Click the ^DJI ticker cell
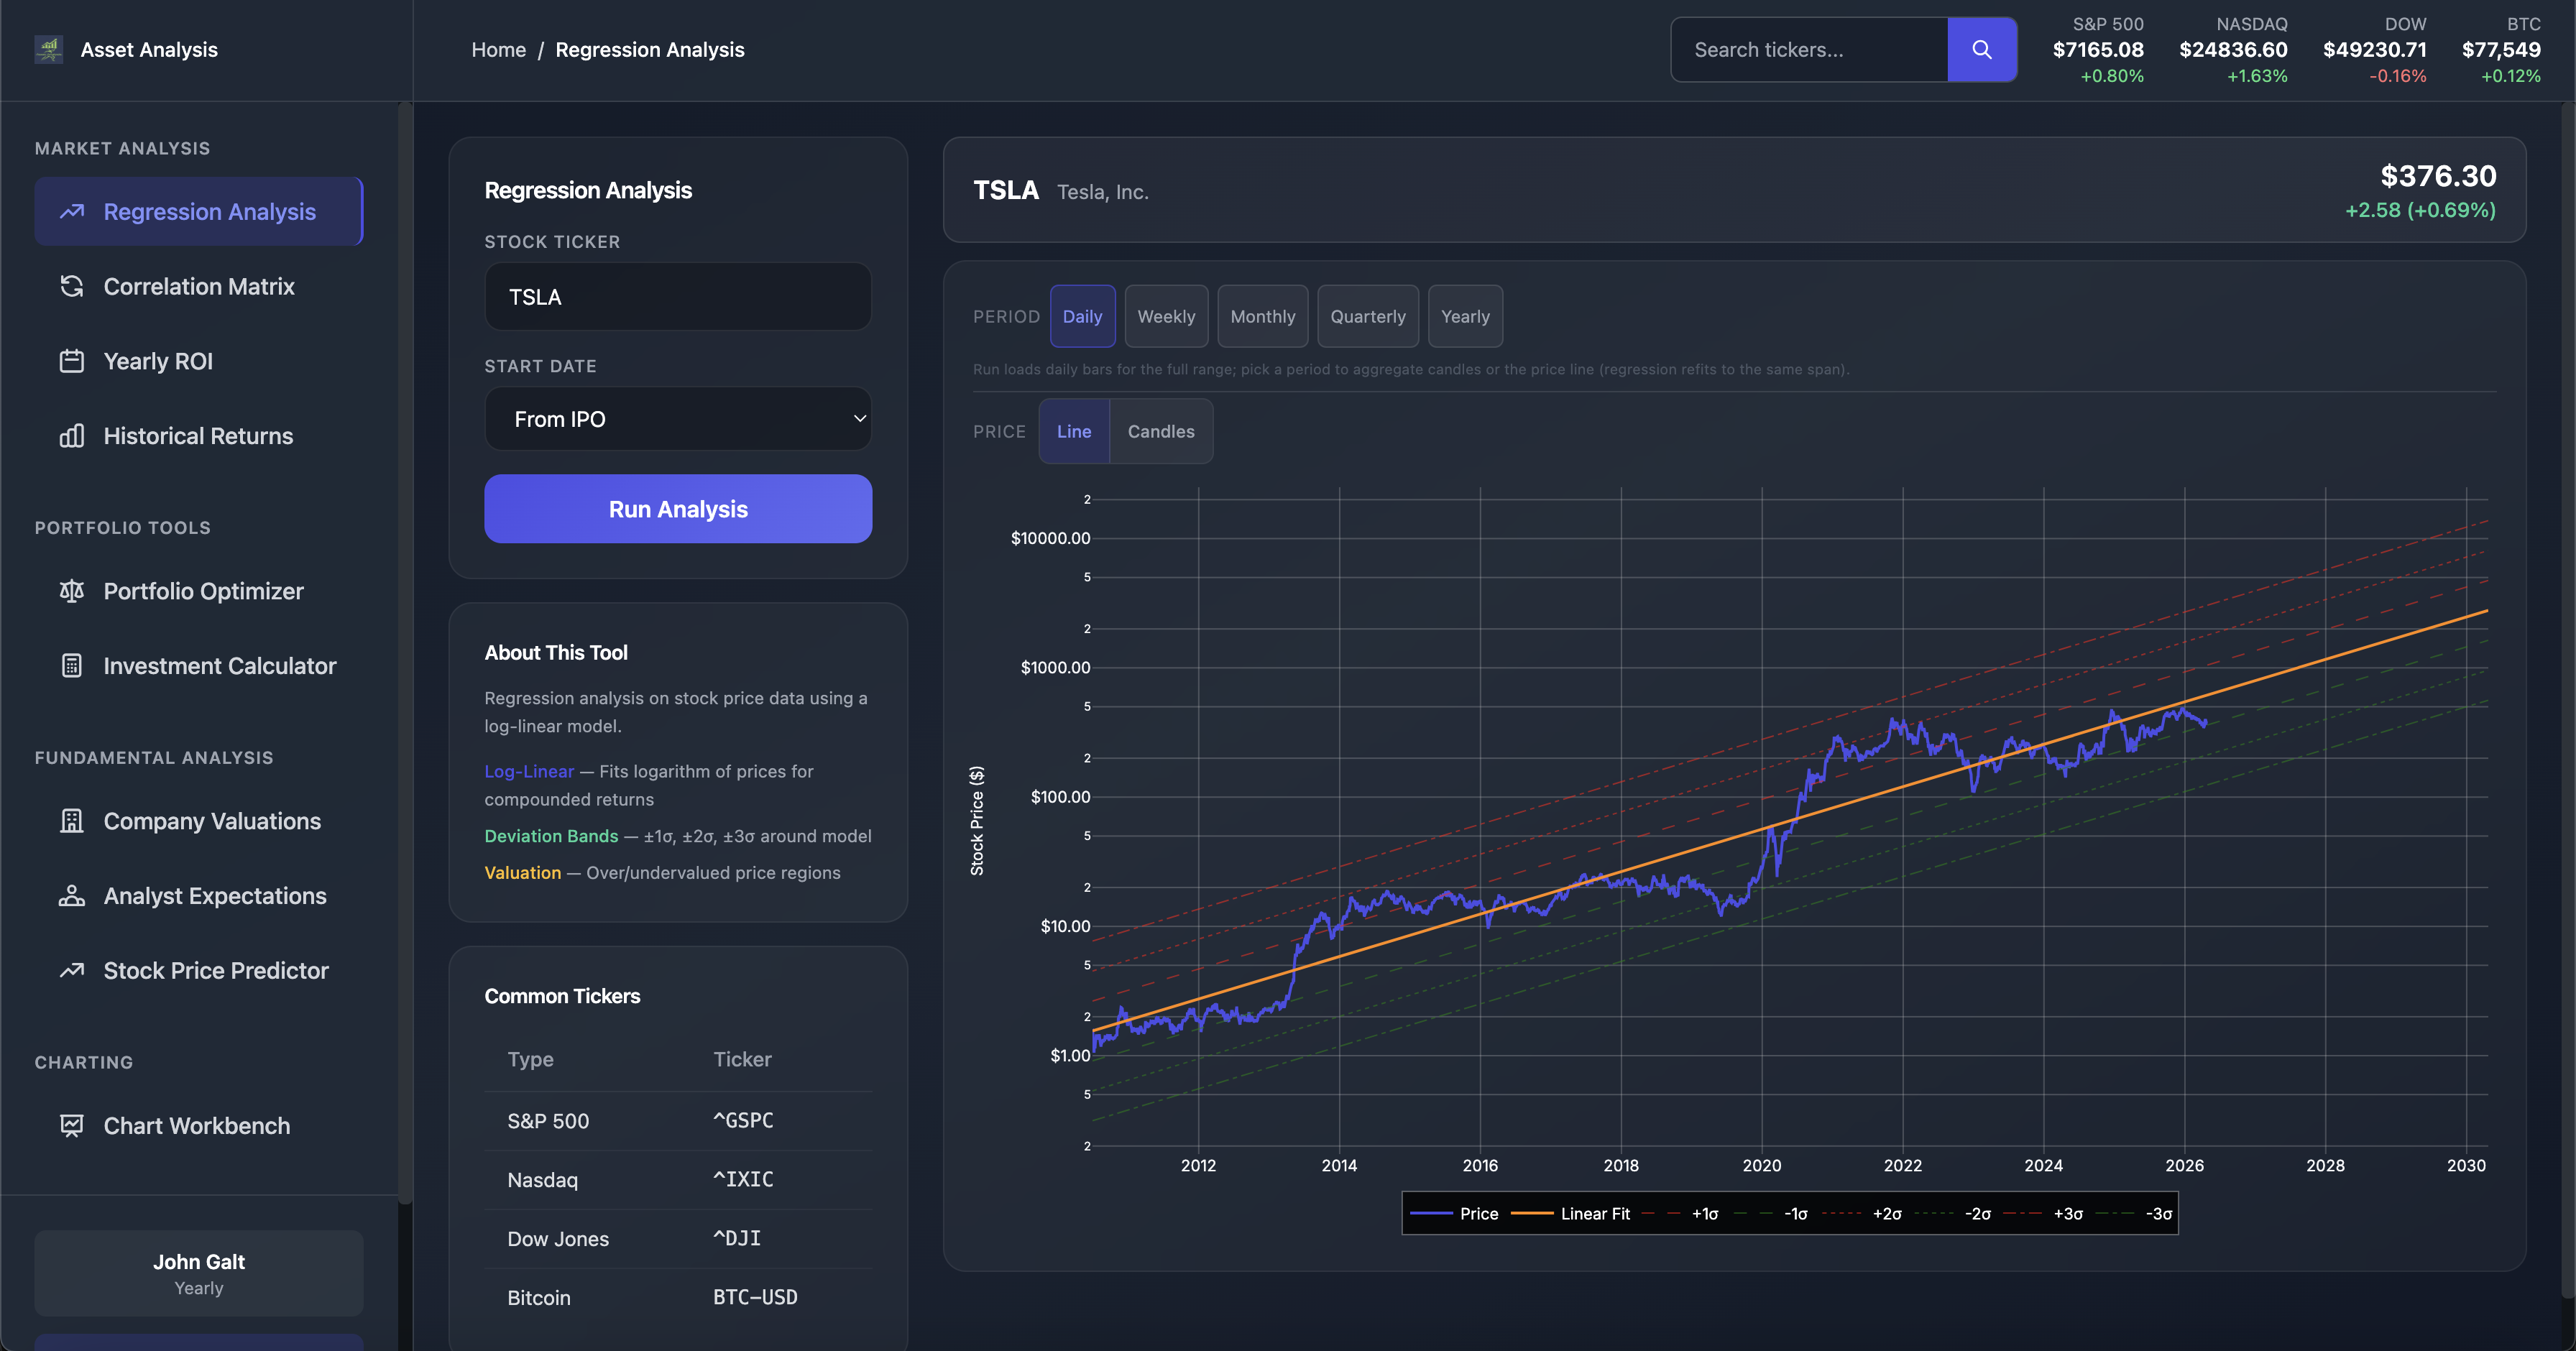 tap(737, 1238)
